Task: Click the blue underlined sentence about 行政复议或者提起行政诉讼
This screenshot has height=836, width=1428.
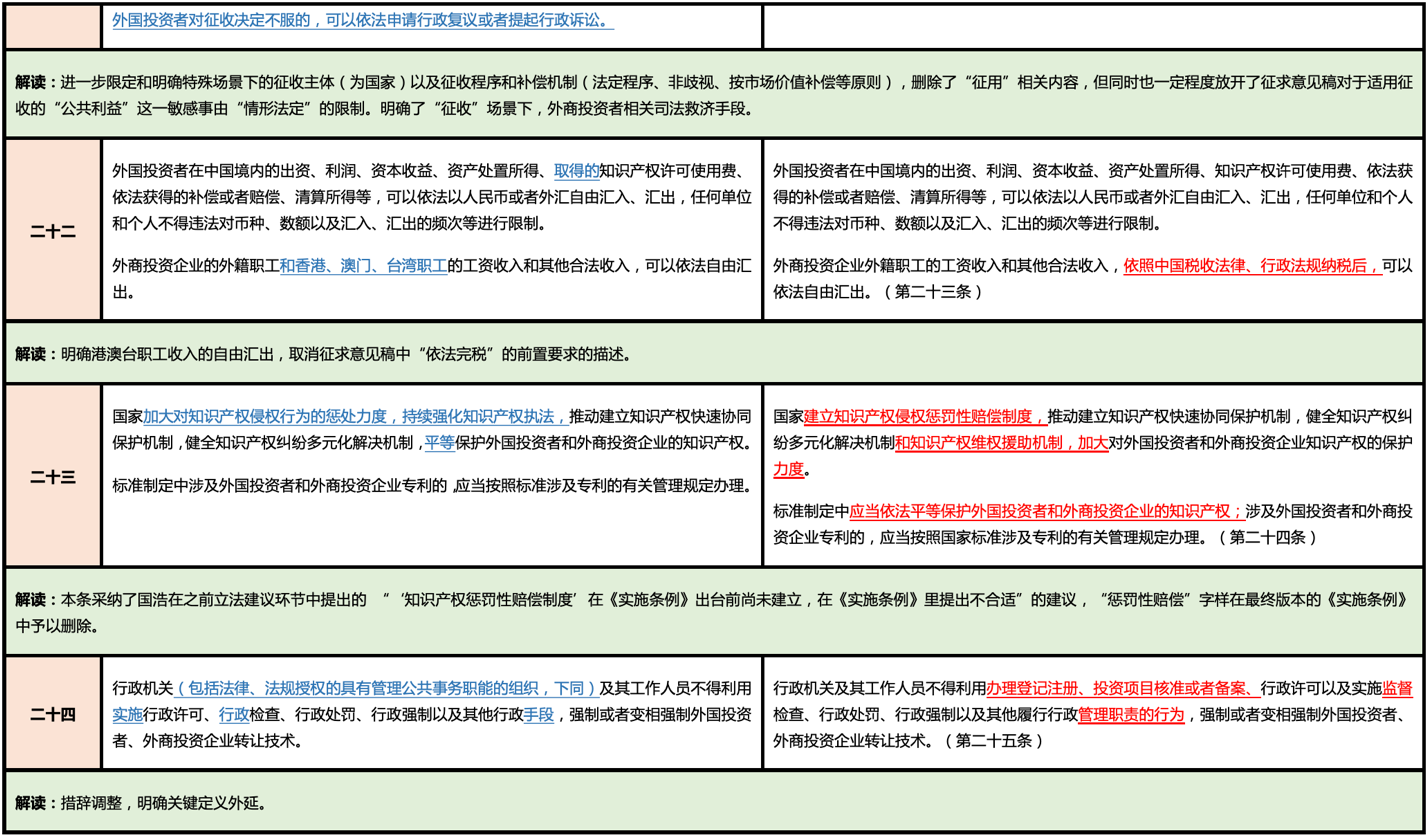Action: click(363, 21)
